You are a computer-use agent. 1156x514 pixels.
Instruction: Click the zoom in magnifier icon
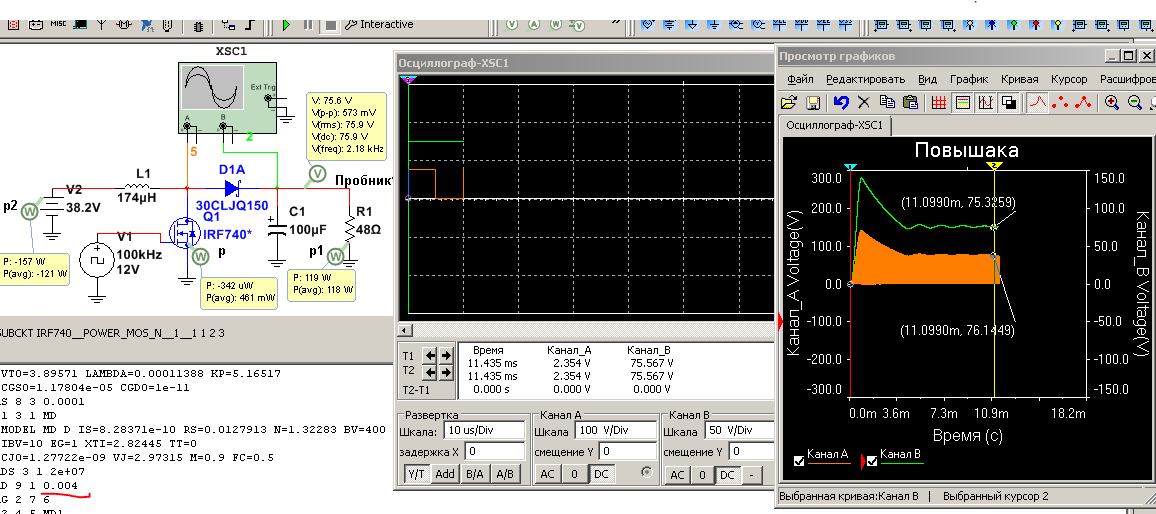click(x=1111, y=102)
